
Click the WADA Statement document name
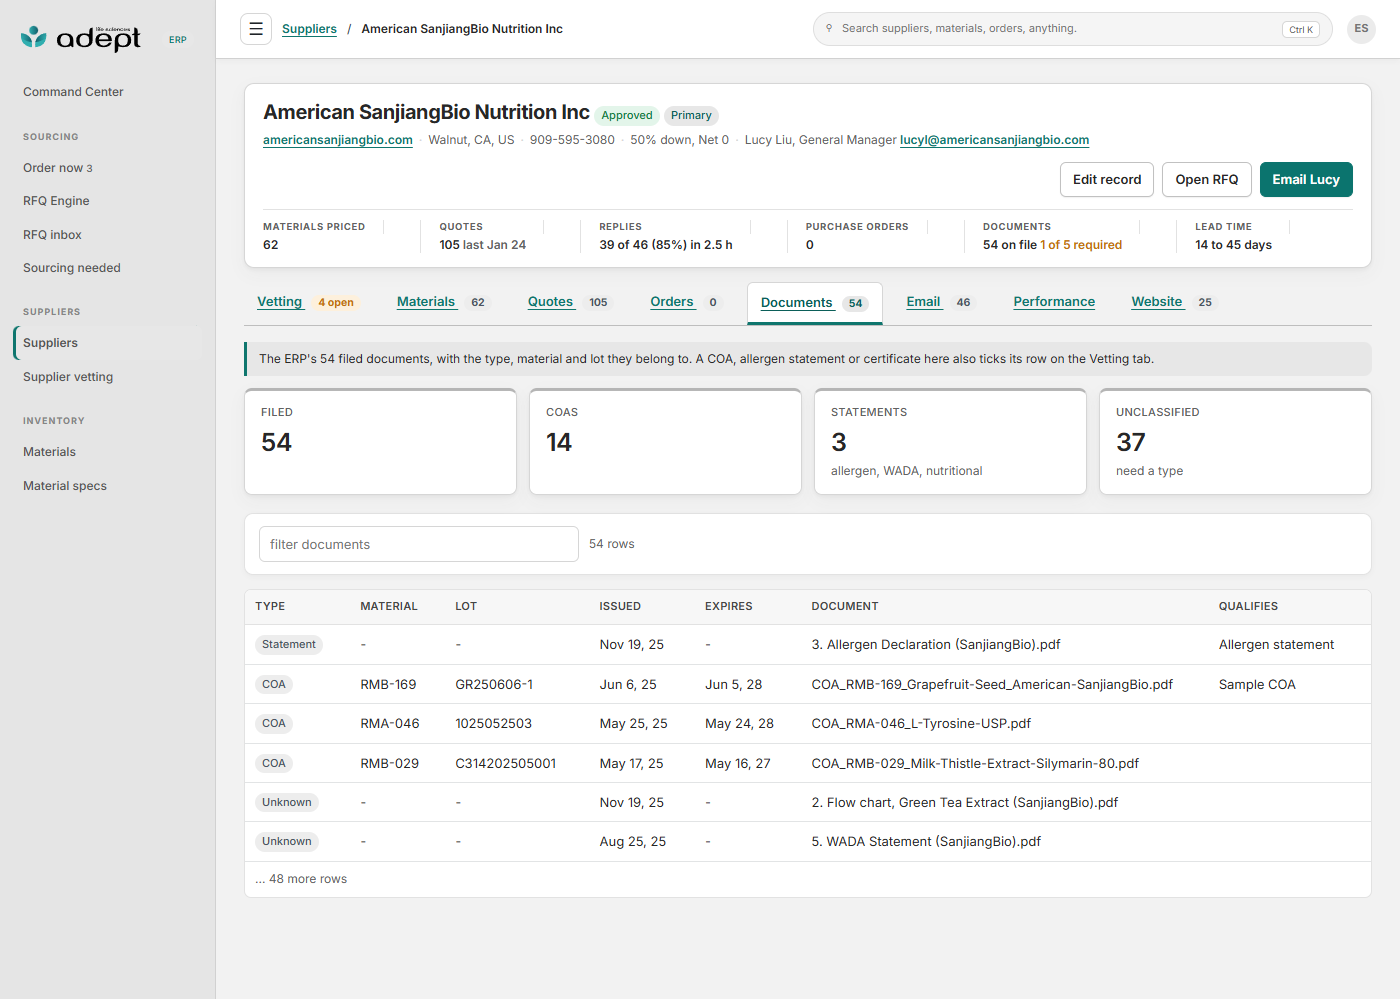926,842
